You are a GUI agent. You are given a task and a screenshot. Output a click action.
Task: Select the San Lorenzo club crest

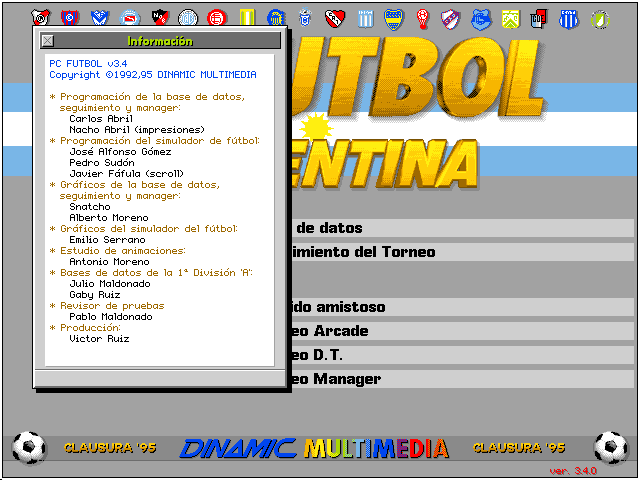click(x=70, y=18)
